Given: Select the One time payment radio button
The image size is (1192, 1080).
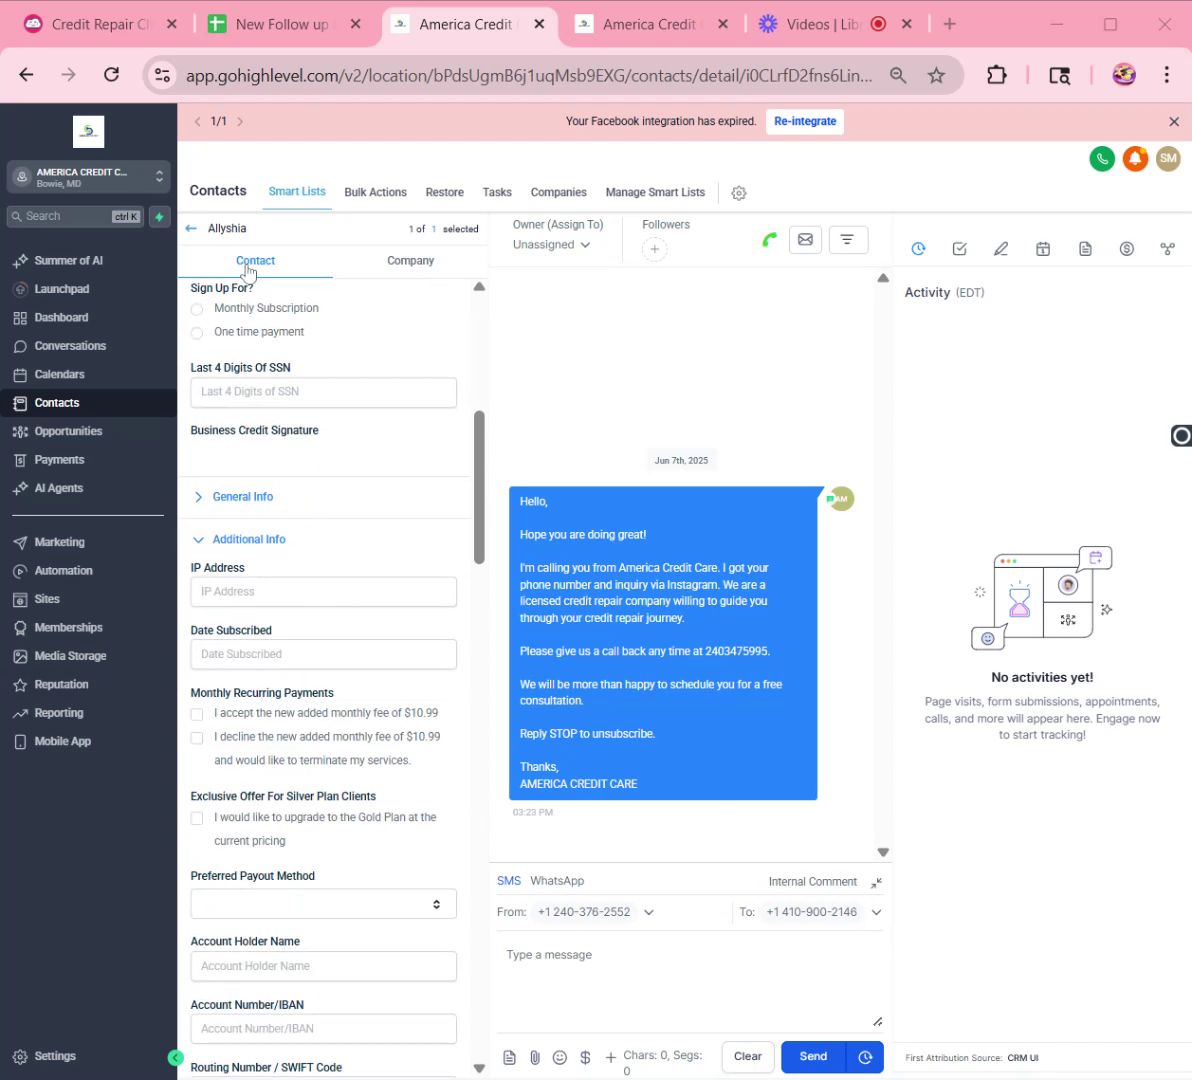Looking at the screenshot, I should click(197, 333).
